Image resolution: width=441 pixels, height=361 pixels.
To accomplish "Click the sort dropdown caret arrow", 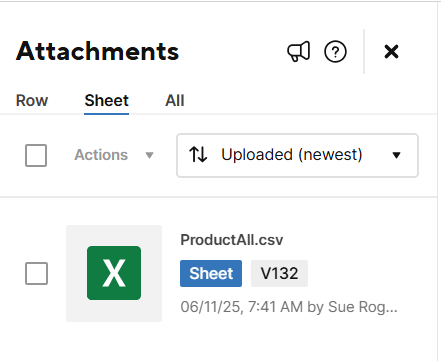I will (x=396, y=155).
